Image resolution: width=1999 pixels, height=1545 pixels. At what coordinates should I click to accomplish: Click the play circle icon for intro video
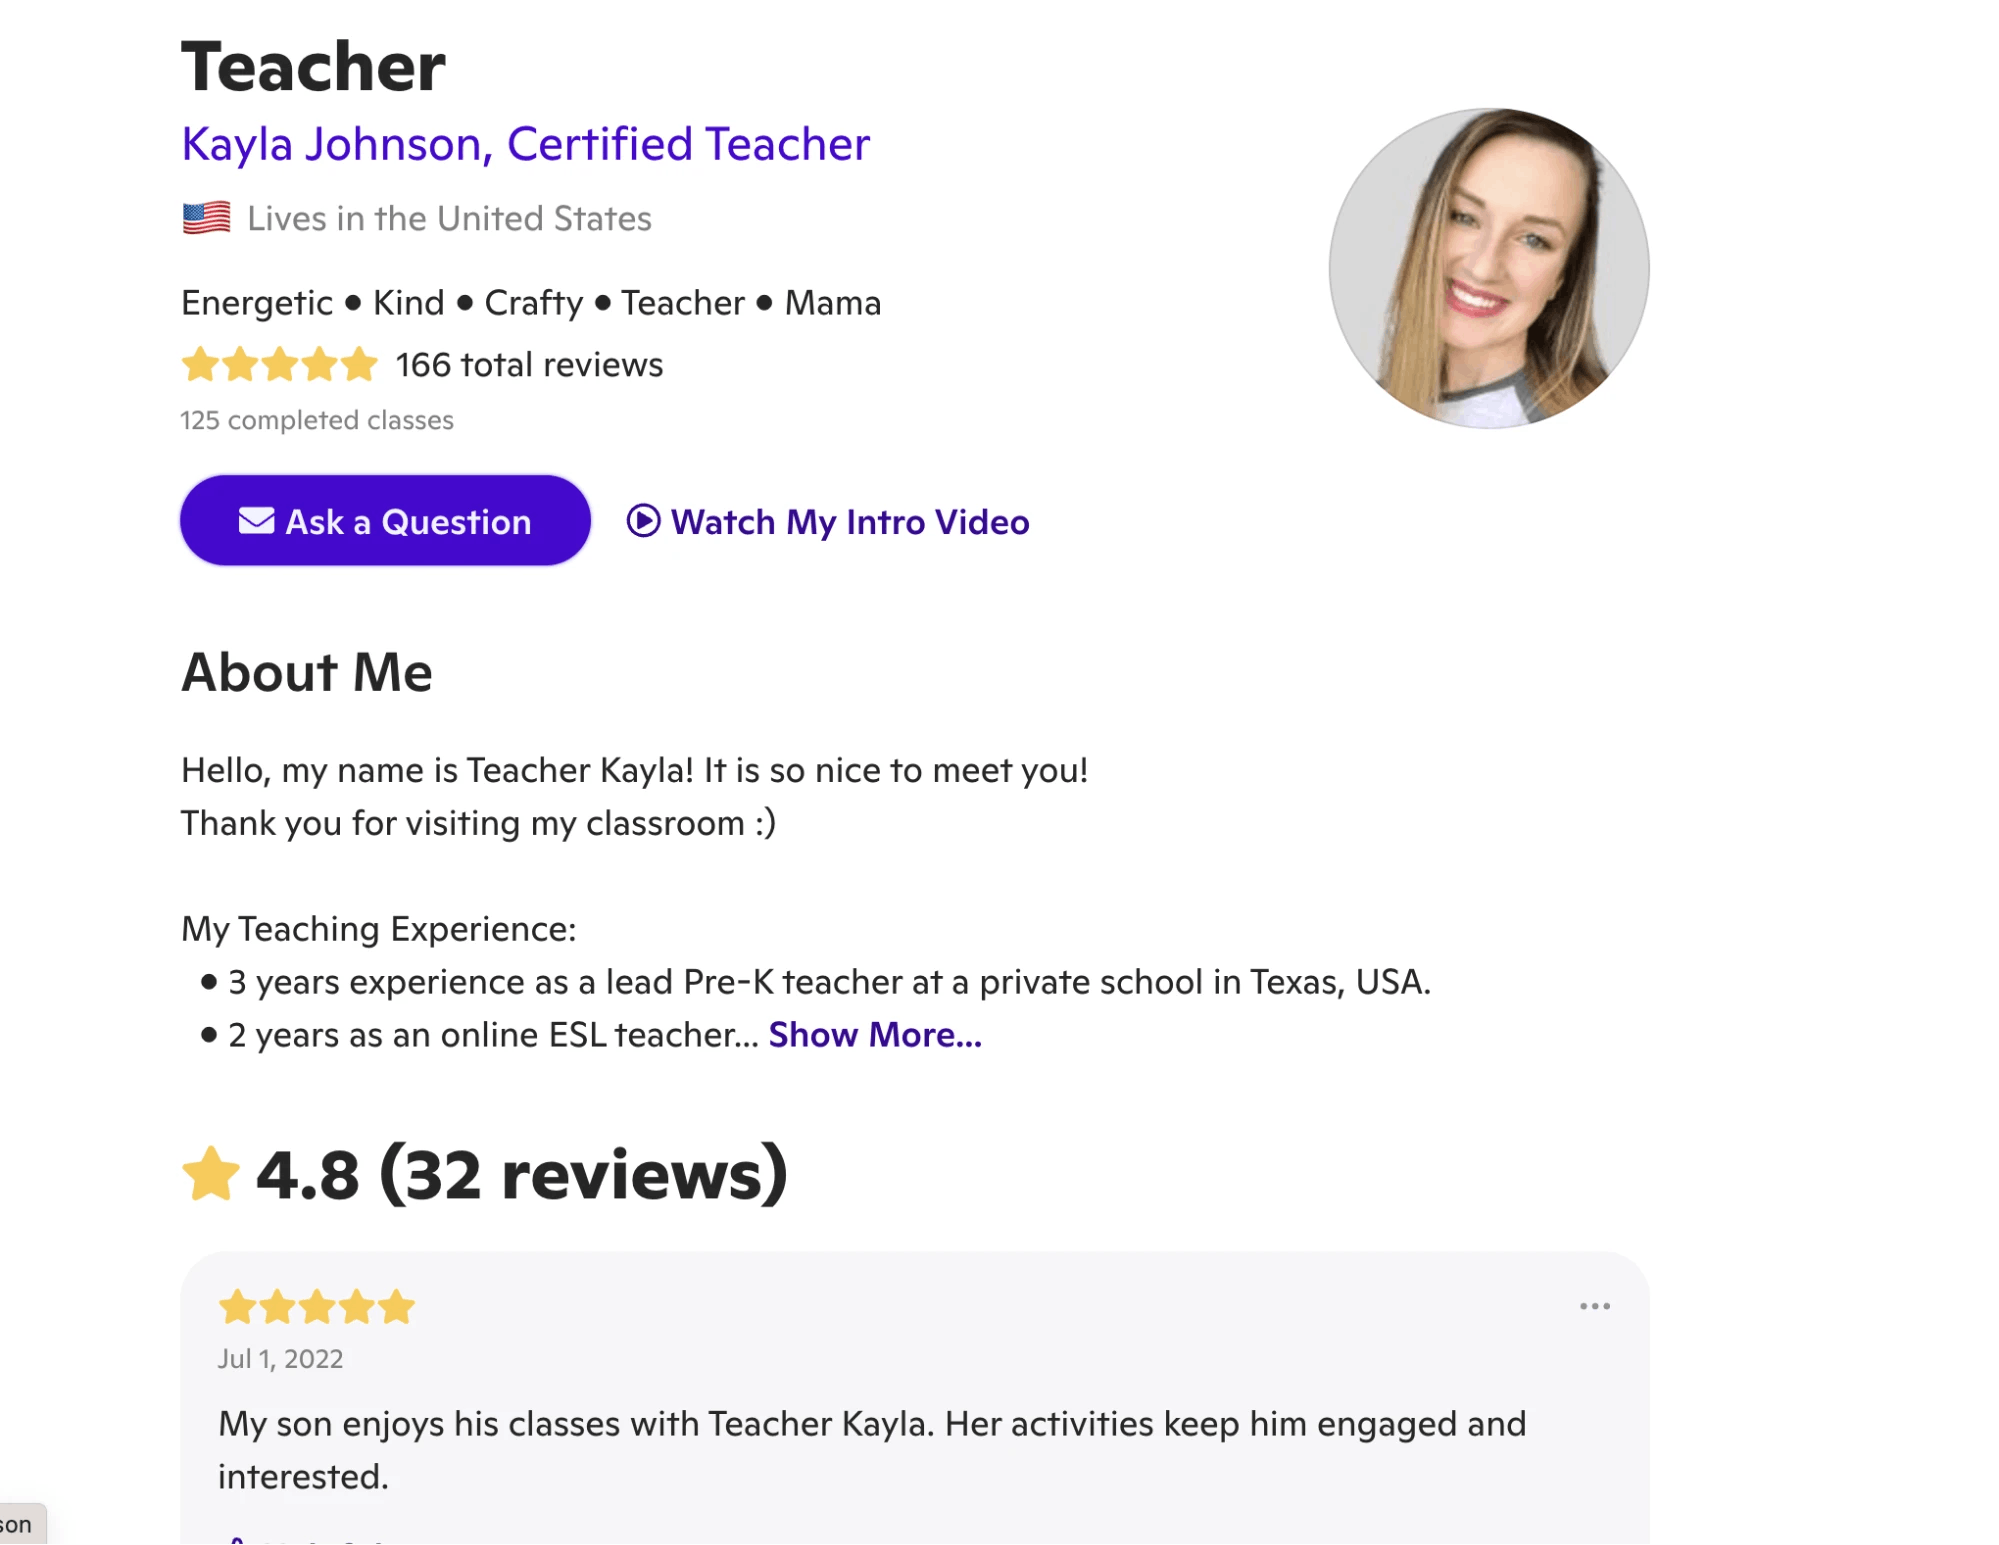643,521
